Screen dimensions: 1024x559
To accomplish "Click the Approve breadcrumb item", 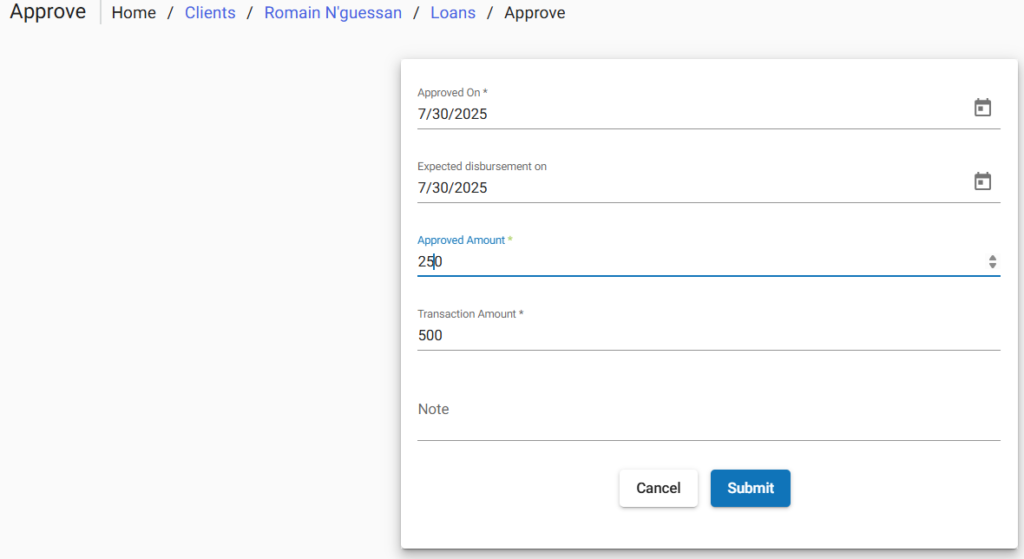I will click(x=534, y=13).
